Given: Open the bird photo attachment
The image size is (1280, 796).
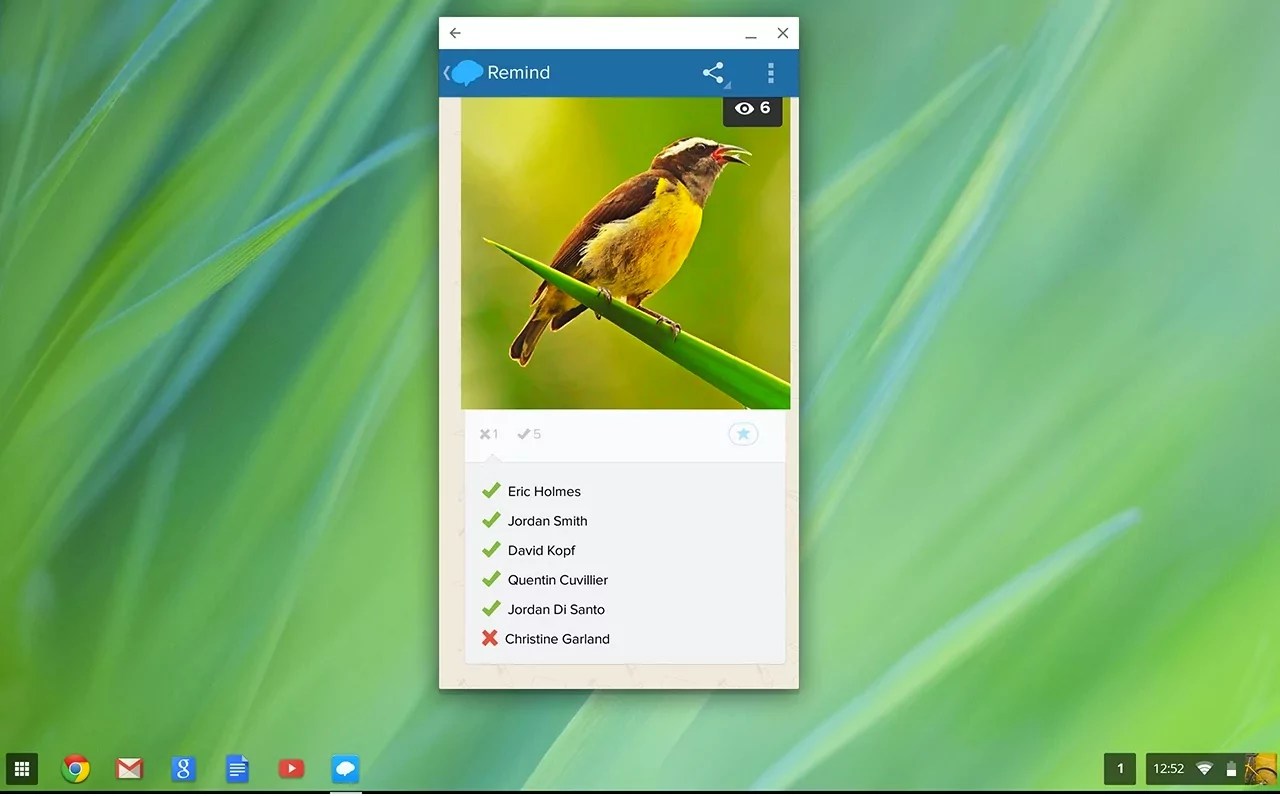Looking at the screenshot, I should pos(625,255).
